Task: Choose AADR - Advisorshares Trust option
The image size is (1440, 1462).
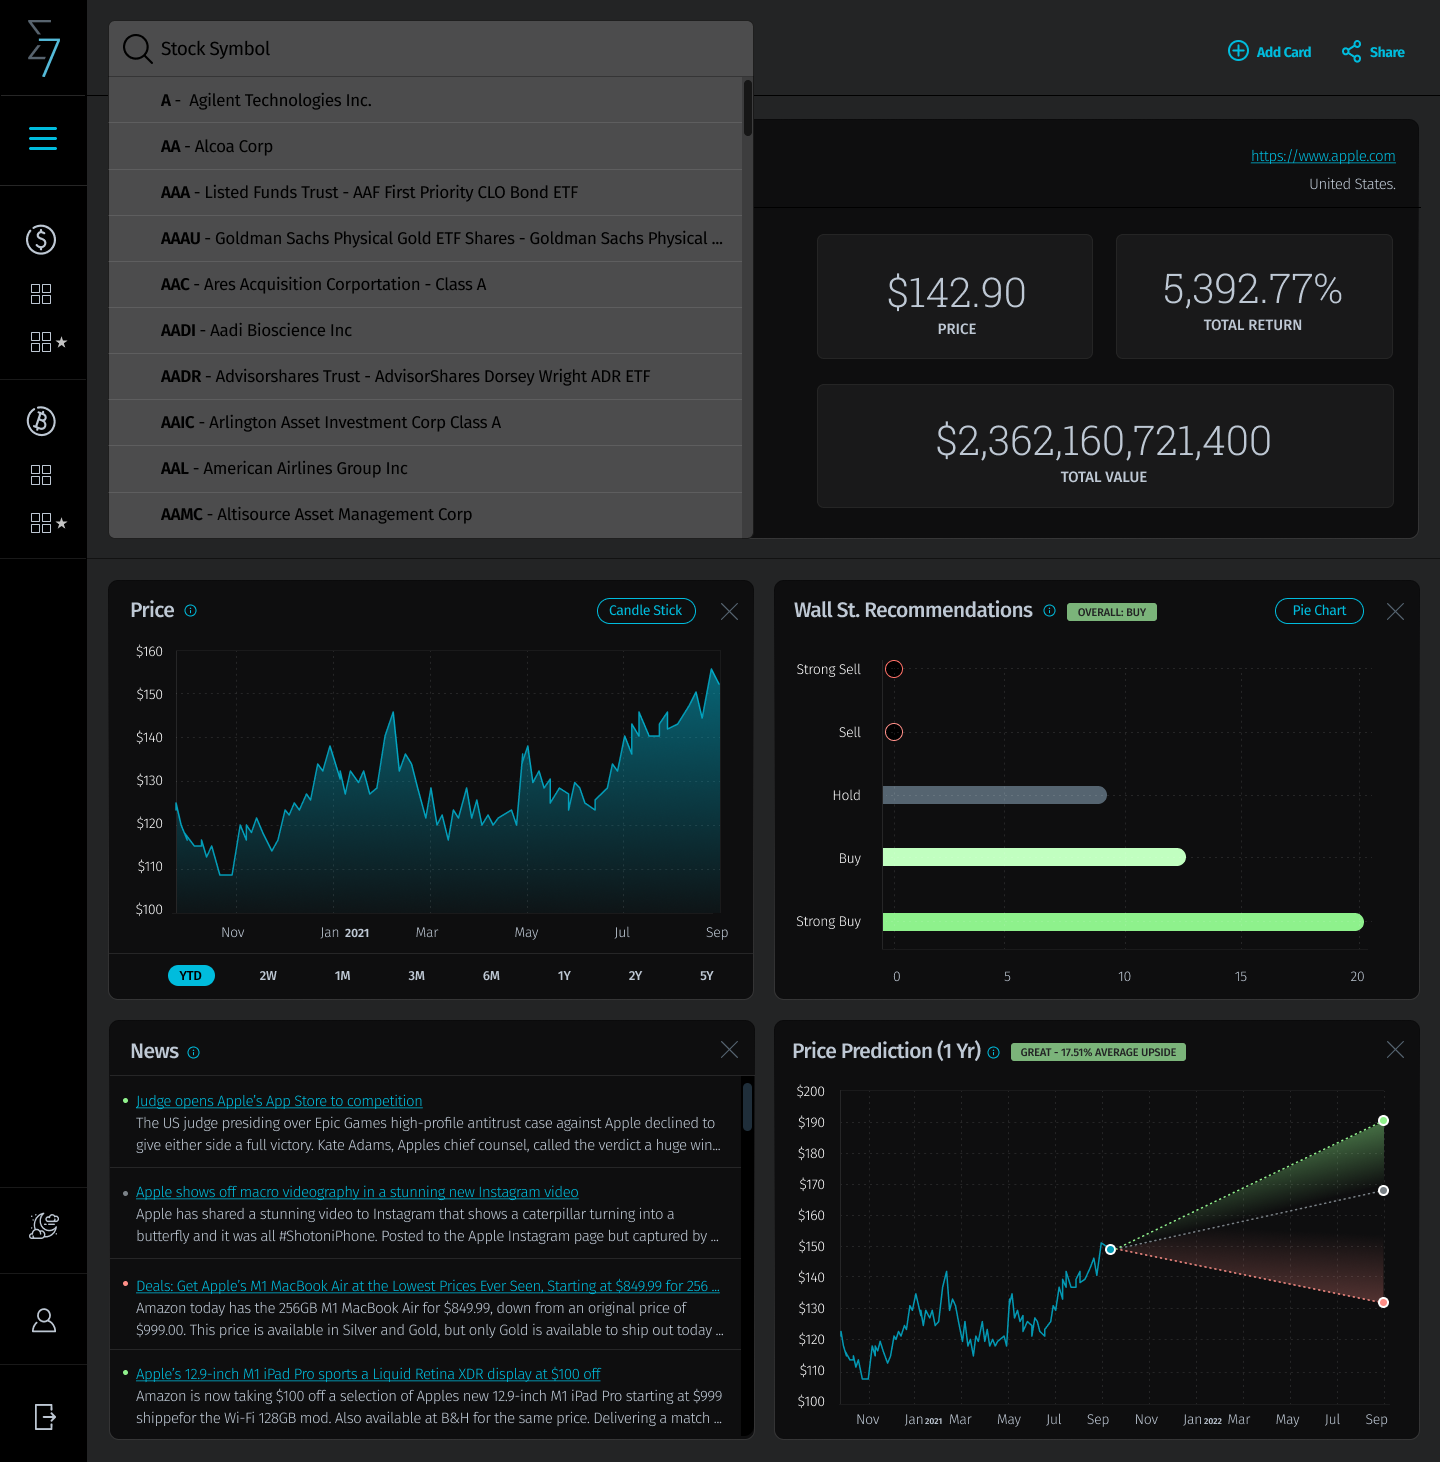Action: (x=425, y=376)
